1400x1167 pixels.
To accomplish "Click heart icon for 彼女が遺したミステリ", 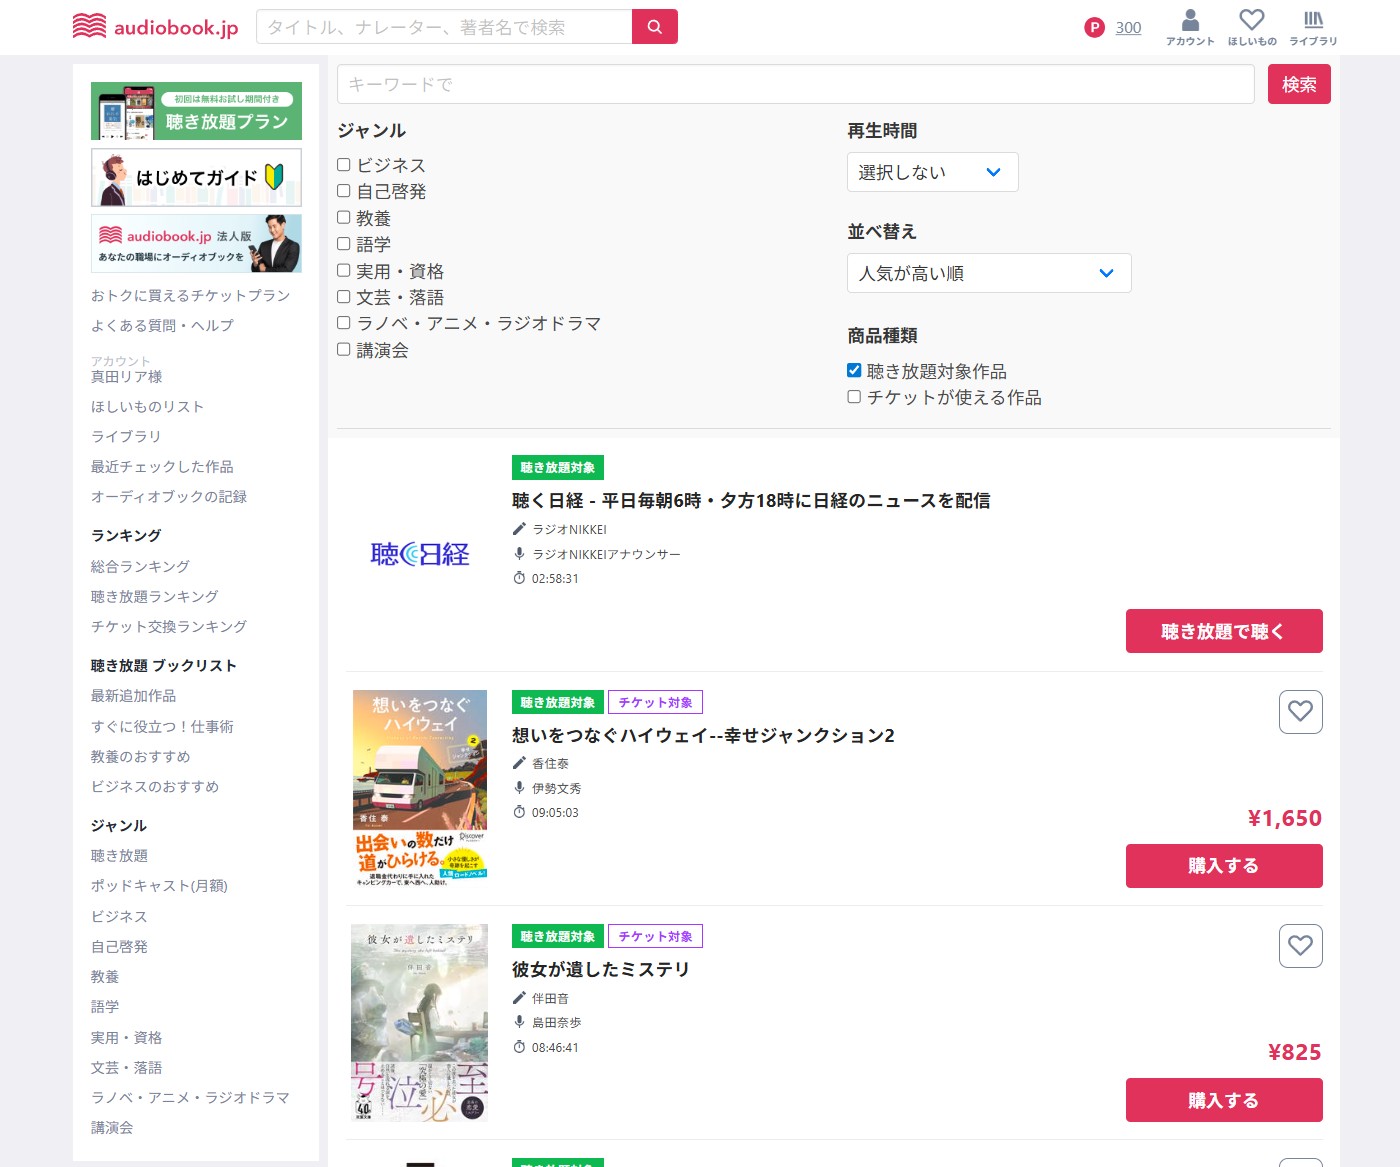I will [x=1300, y=946].
